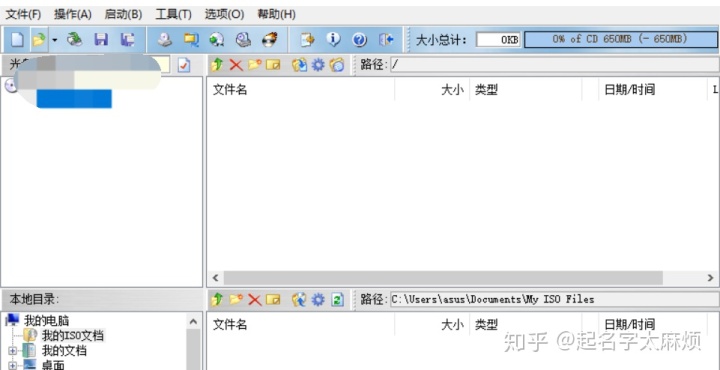Sort image pane by 日期/时间 column
Image resolution: width=720 pixels, height=370 pixels.
coord(653,90)
